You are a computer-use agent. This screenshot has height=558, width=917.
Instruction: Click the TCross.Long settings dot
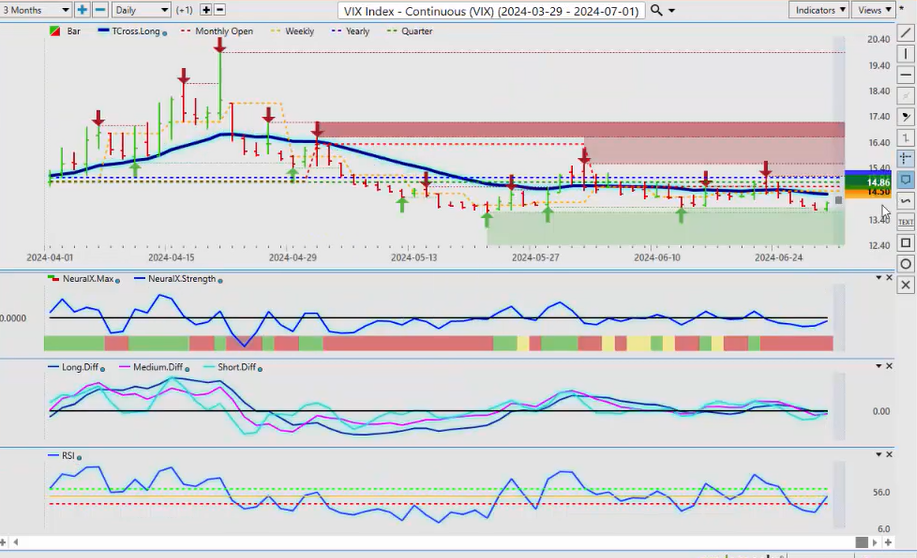click(x=164, y=33)
